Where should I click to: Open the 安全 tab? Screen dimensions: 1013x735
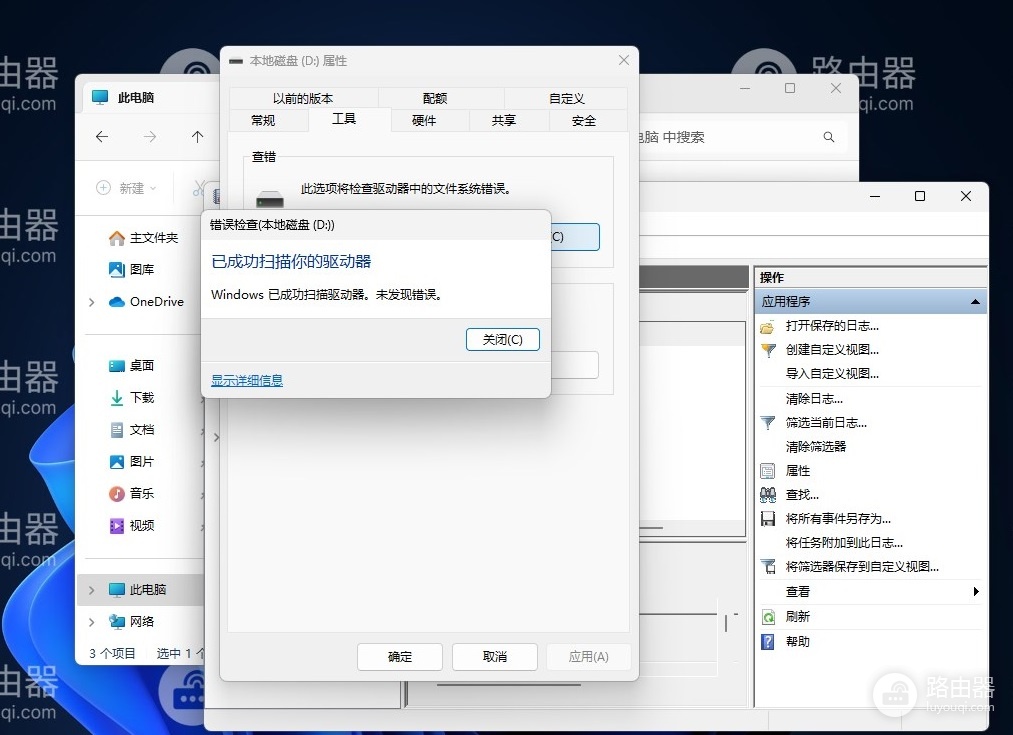(584, 121)
